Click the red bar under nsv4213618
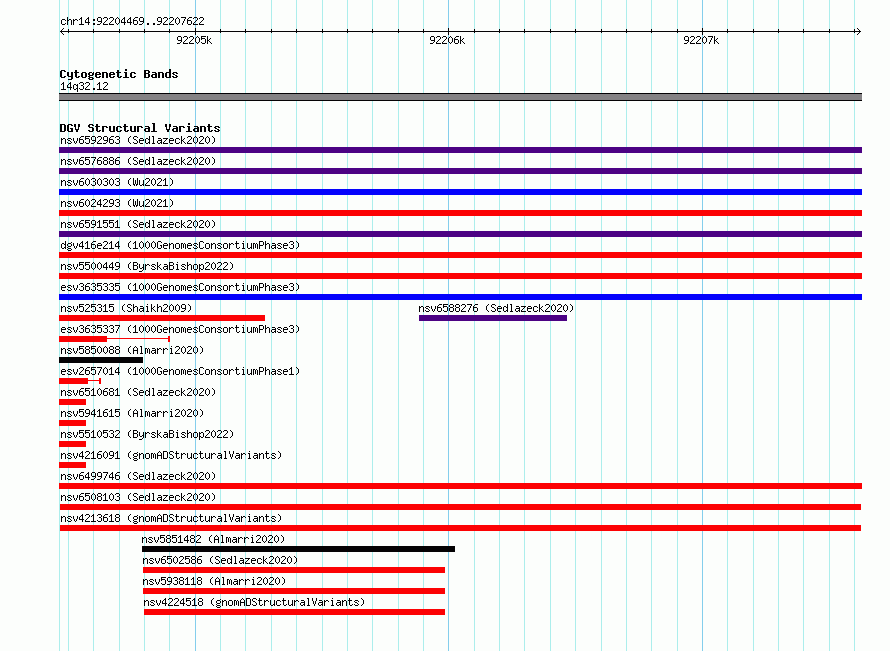Image resolution: width=890 pixels, height=651 pixels. [460, 528]
